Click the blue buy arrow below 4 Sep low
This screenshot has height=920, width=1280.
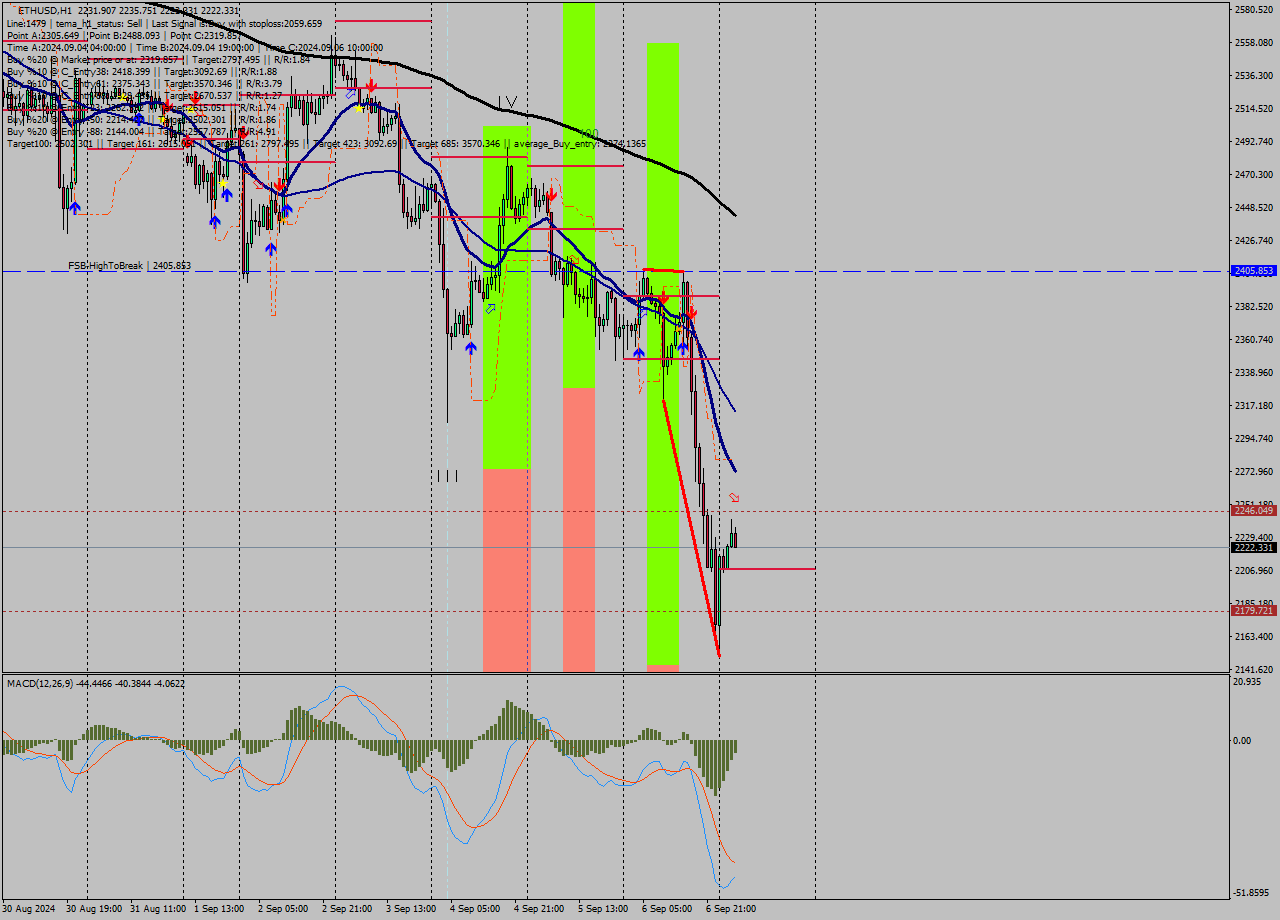point(470,348)
